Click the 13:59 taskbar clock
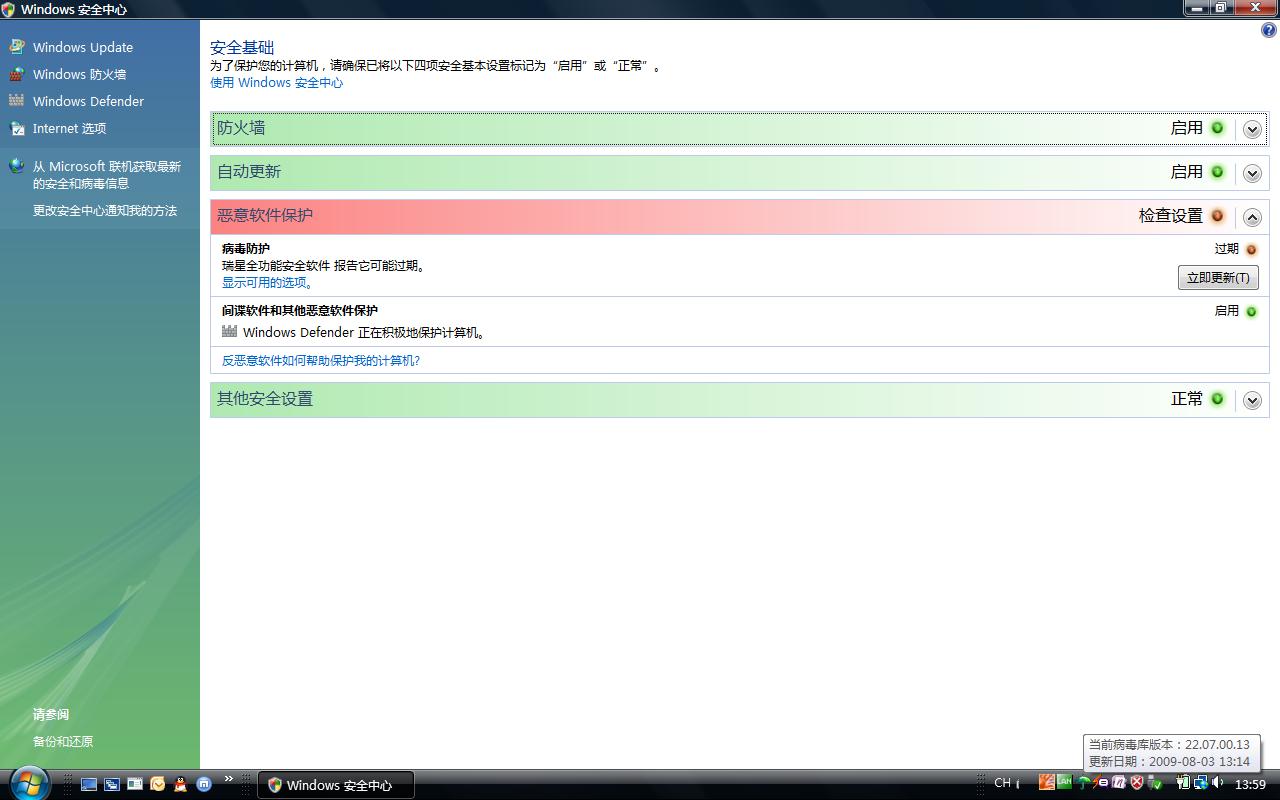 1250,784
